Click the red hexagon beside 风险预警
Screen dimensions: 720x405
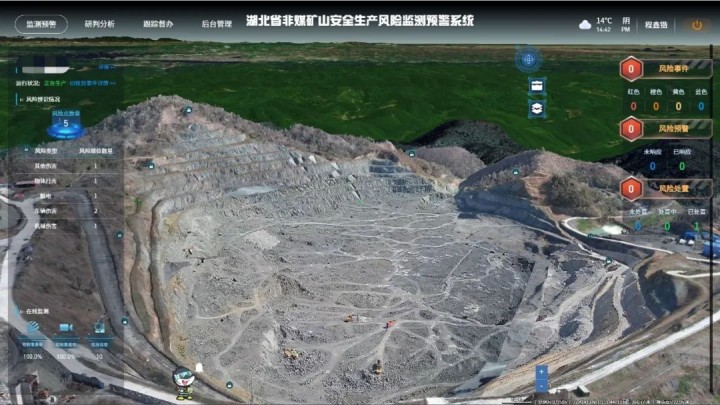click(x=631, y=129)
